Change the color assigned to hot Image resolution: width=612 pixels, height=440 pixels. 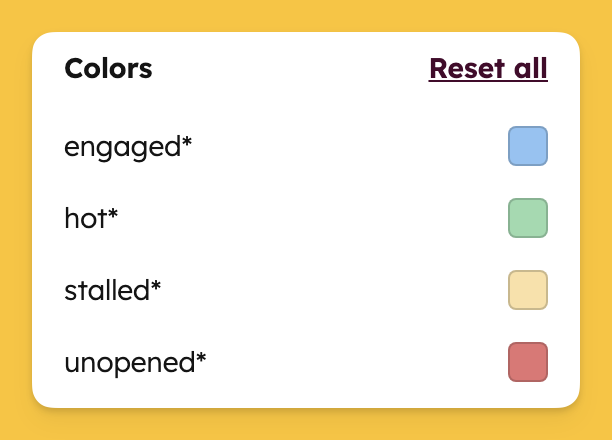point(528,218)
